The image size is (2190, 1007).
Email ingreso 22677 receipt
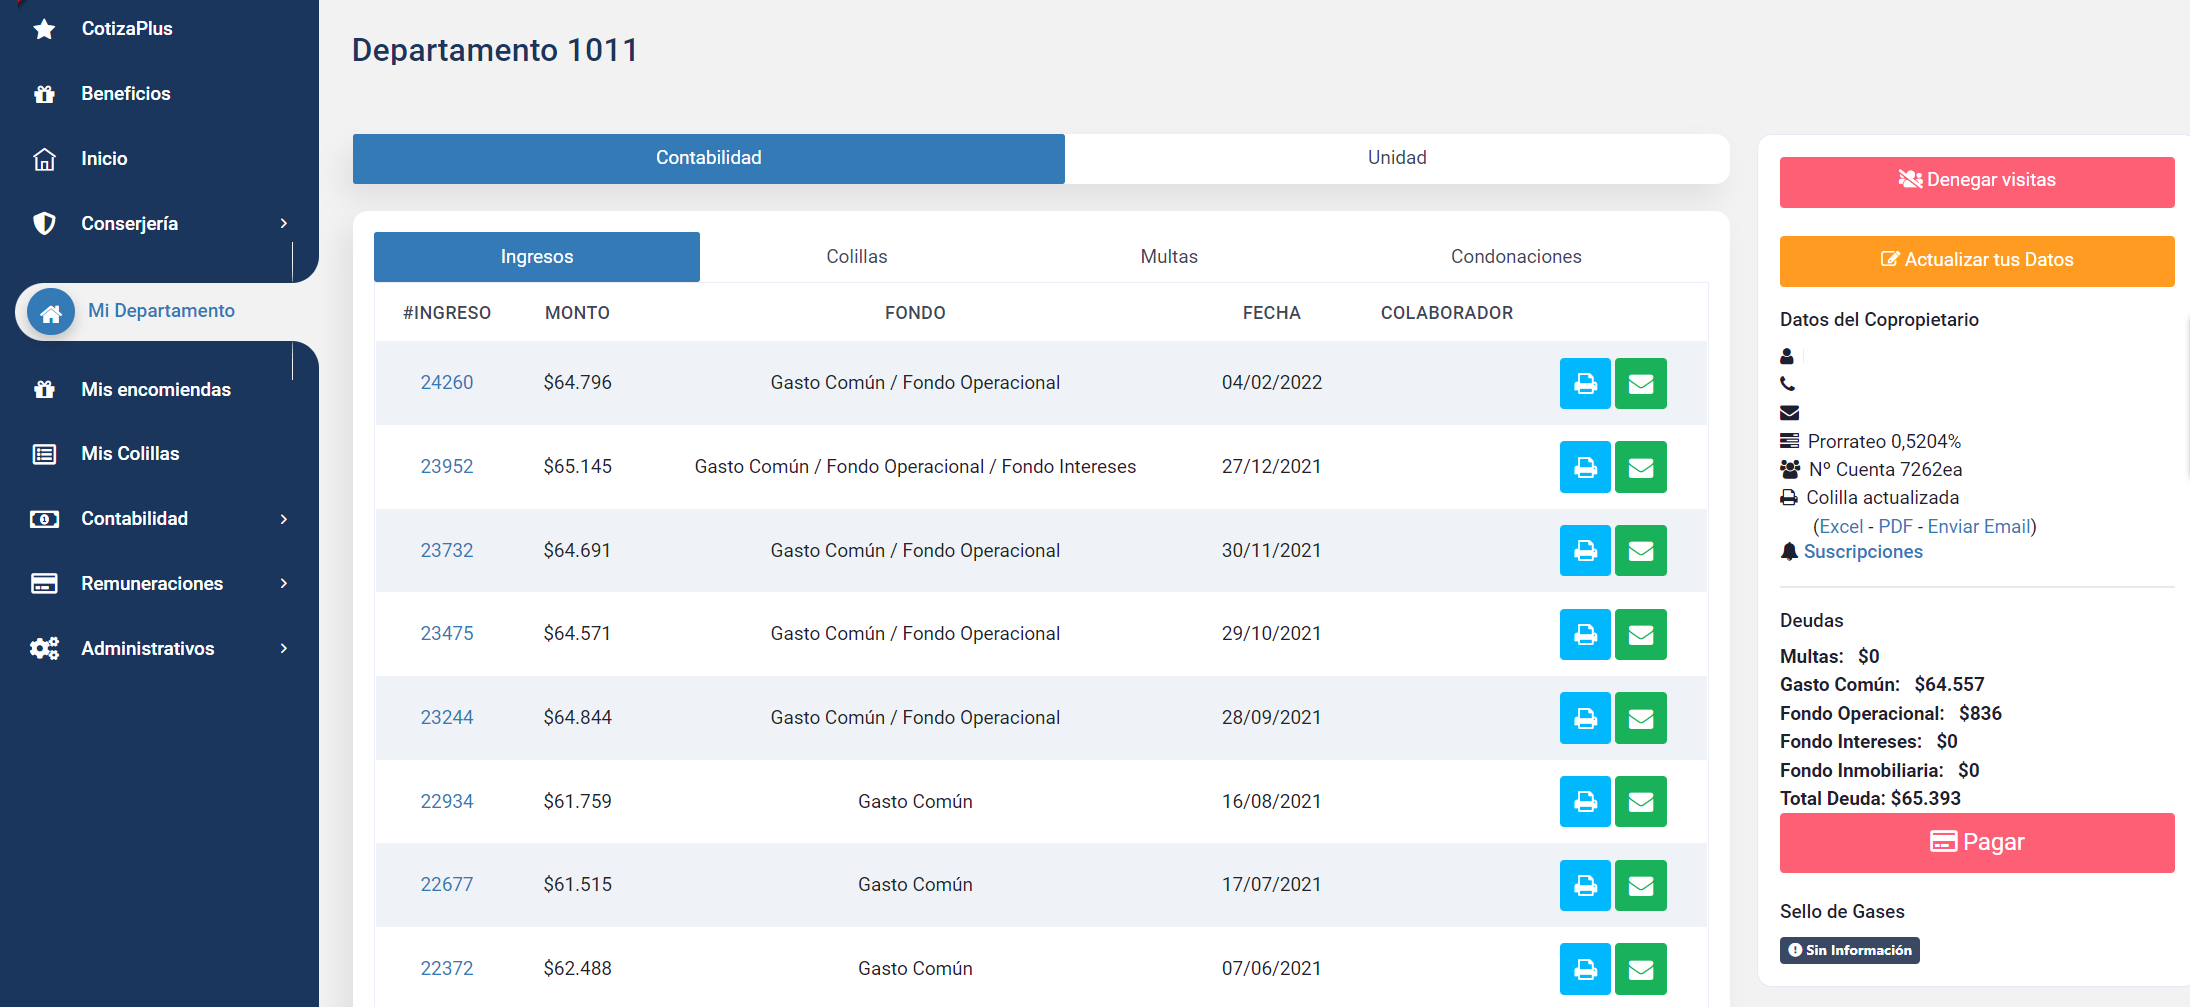click(1641, 885)
